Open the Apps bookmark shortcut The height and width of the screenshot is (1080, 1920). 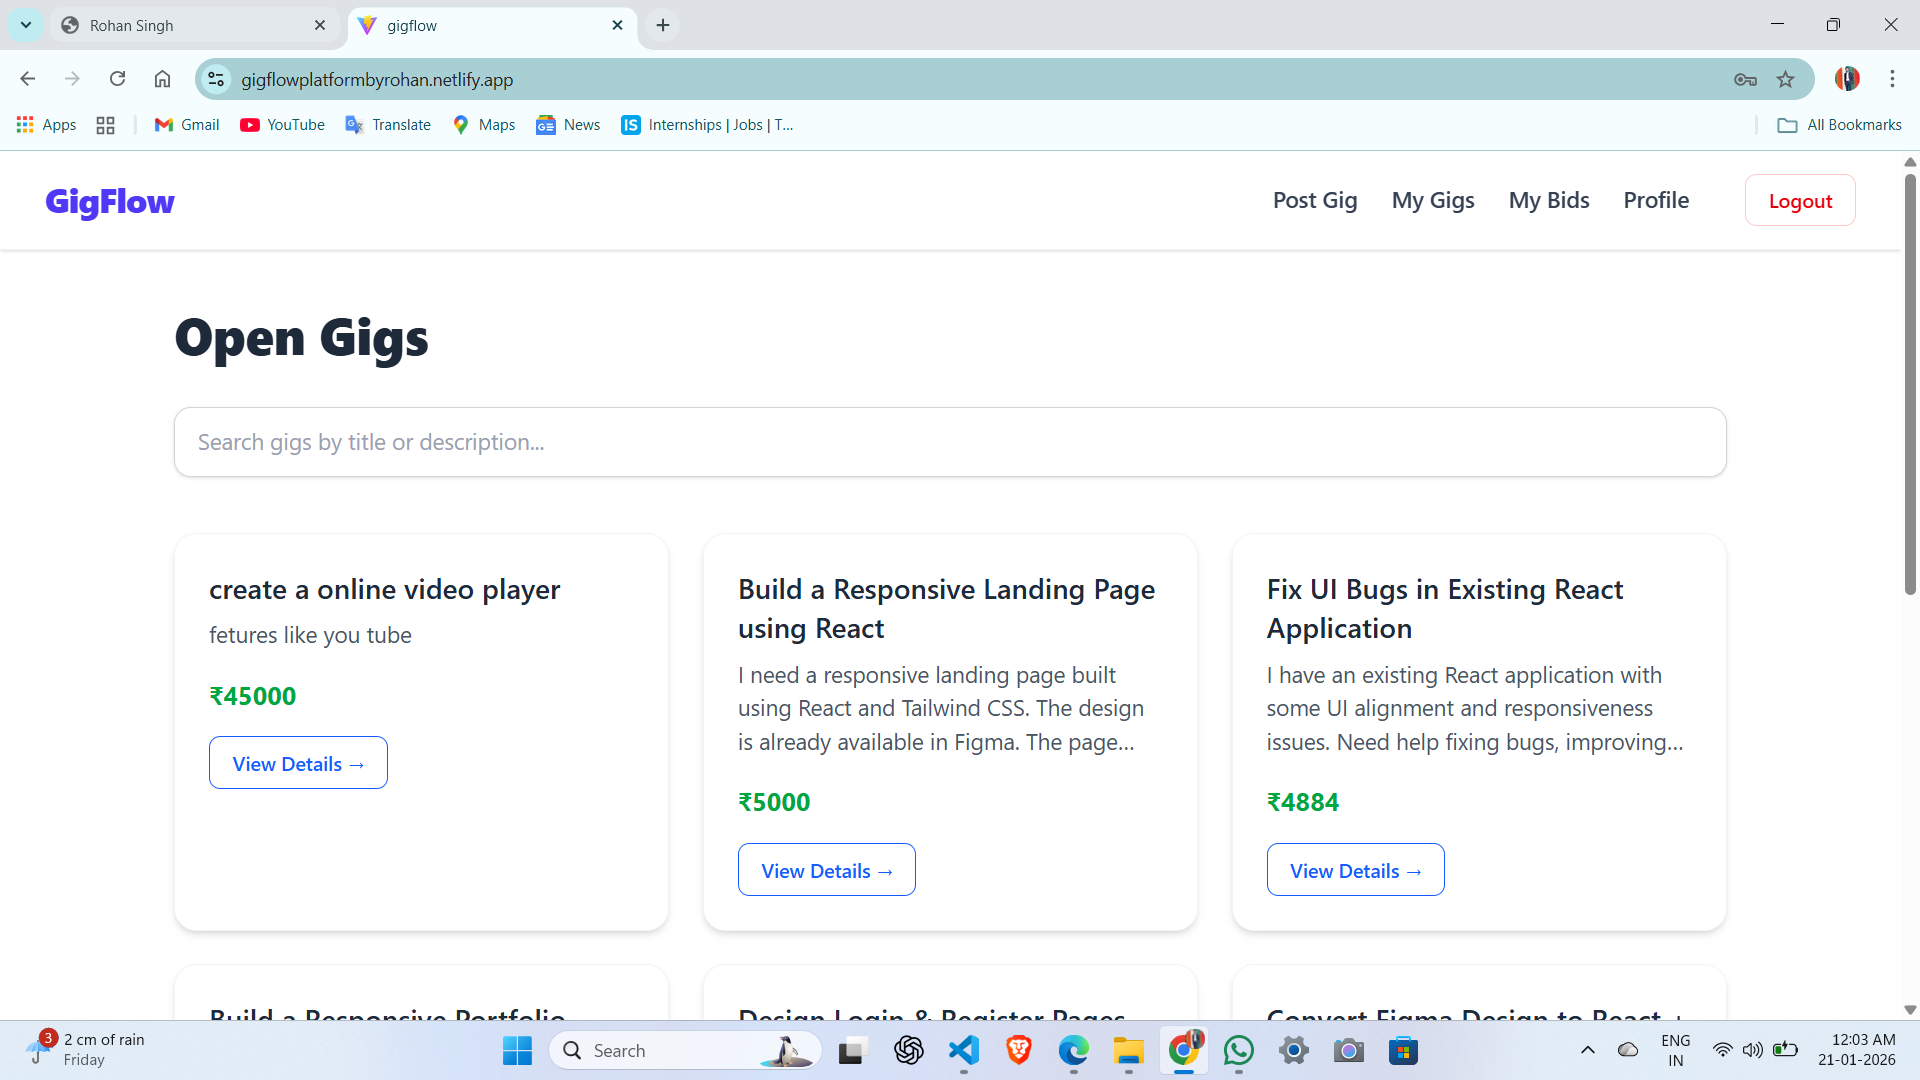47,125
